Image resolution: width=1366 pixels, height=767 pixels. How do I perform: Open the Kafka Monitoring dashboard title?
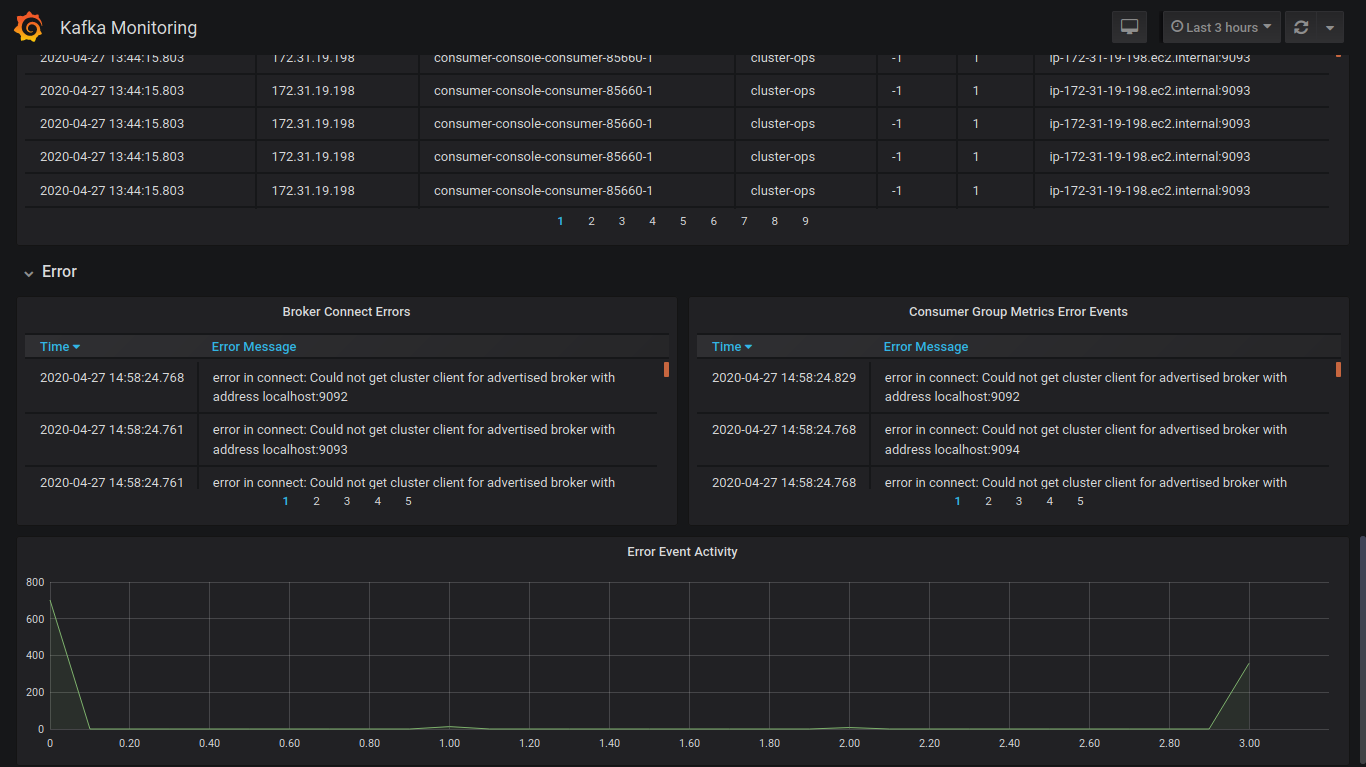128,28
